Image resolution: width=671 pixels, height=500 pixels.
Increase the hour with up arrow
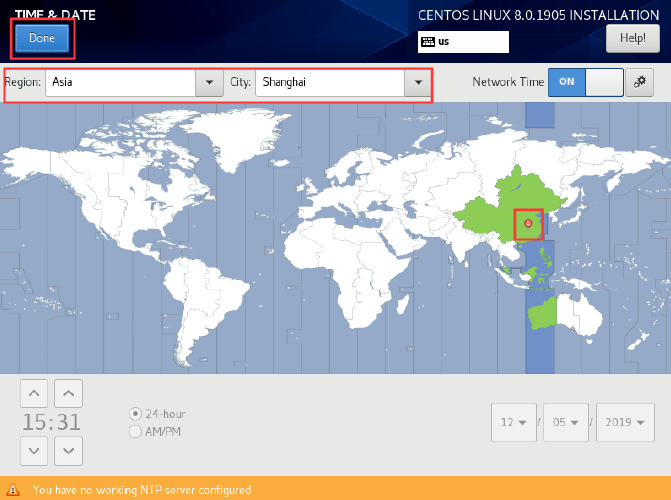(34, 393)
